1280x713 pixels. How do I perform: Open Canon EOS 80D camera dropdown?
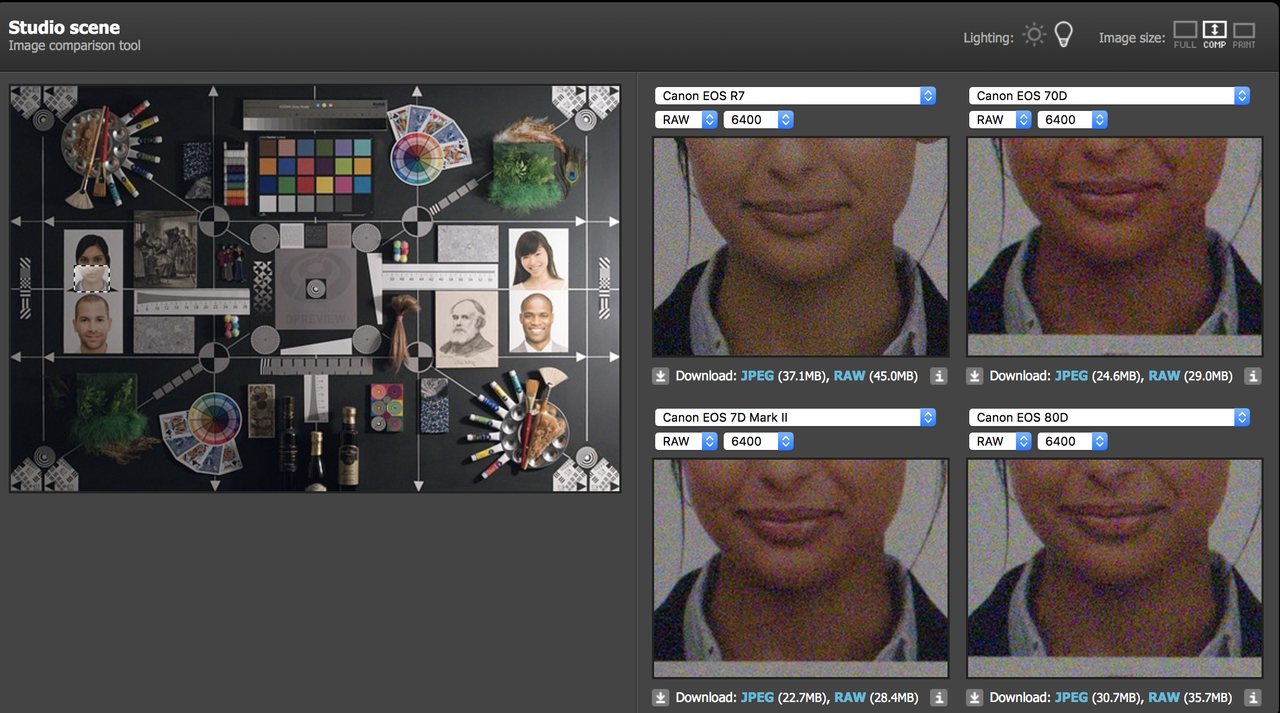coord(1110,417)
